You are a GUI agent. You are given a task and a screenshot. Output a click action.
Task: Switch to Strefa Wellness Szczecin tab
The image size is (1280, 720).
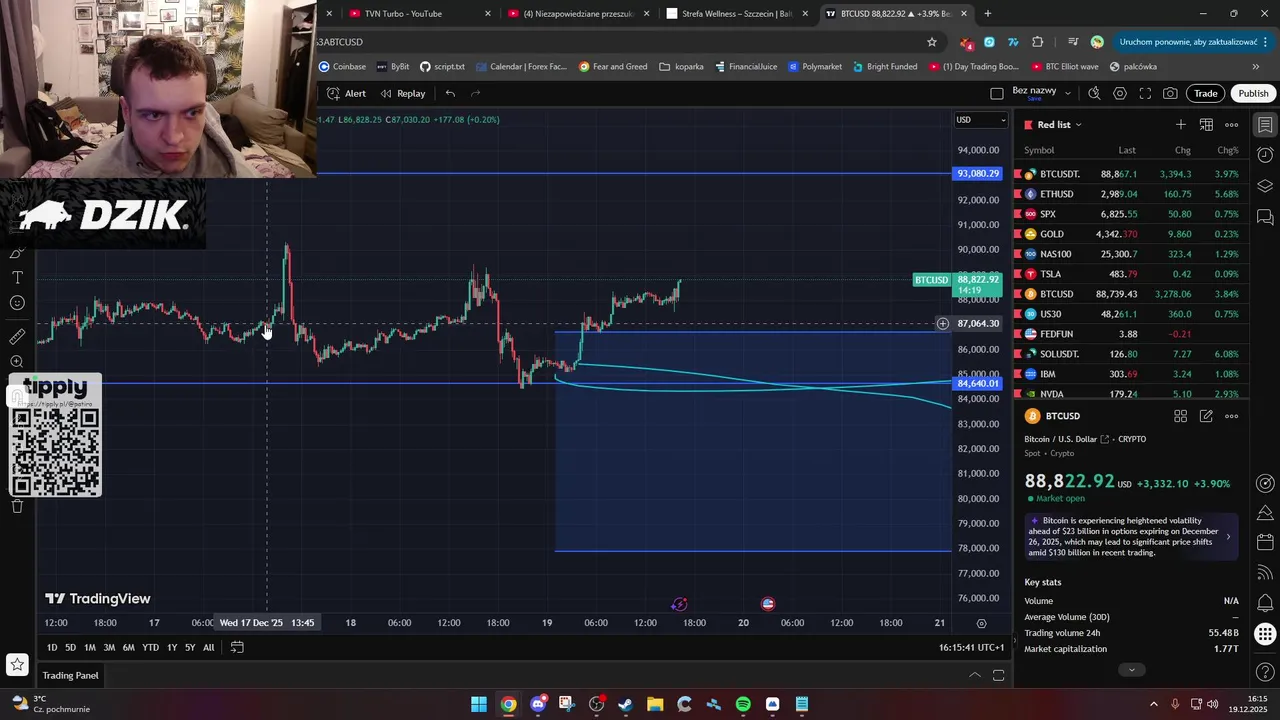735,14
